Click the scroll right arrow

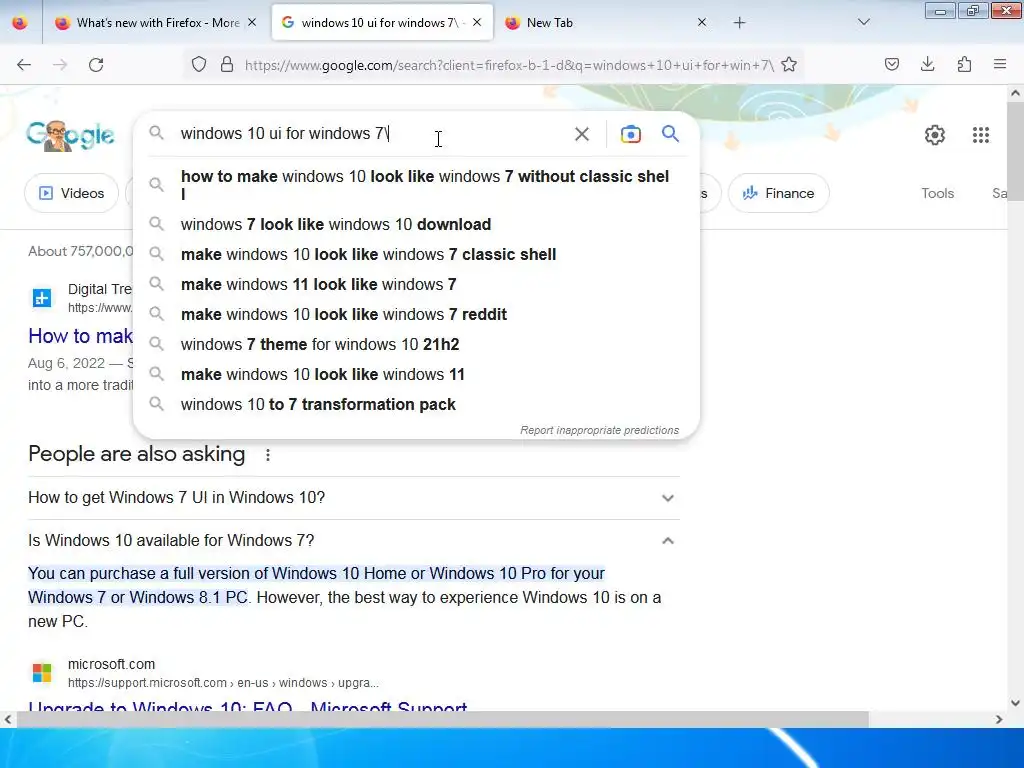click(999, 719)
